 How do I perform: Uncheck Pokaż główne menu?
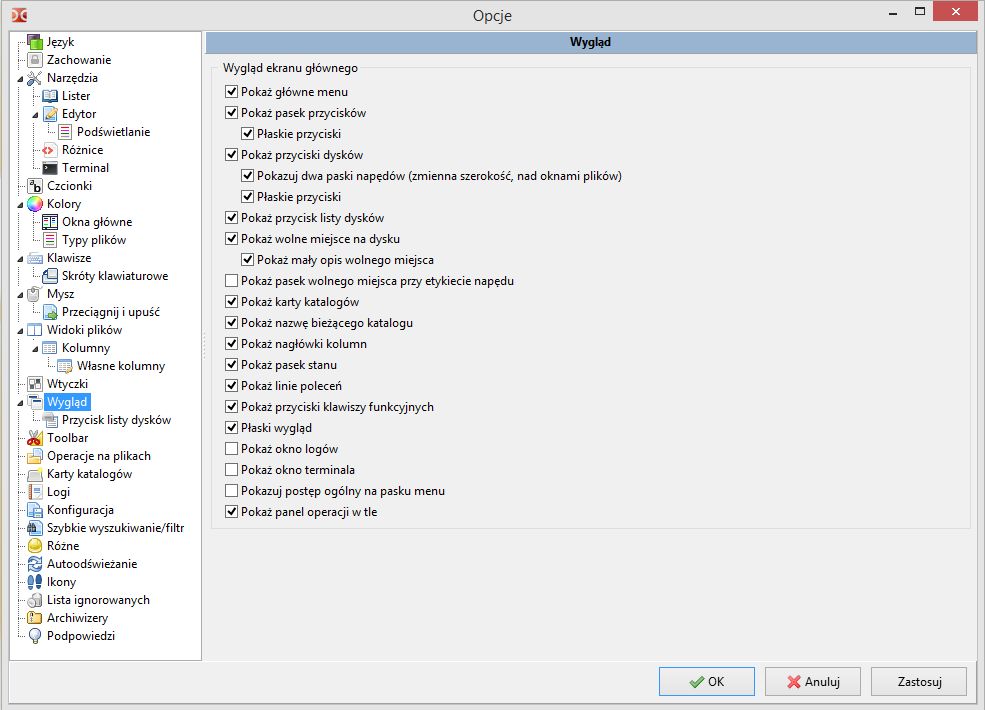click(x=231, y=92)
